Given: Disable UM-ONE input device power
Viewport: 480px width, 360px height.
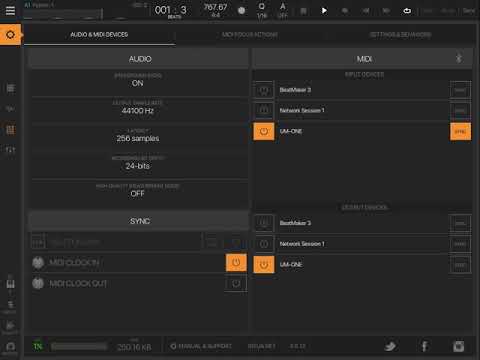Looking at the screenshot, I should coord(264,131).
